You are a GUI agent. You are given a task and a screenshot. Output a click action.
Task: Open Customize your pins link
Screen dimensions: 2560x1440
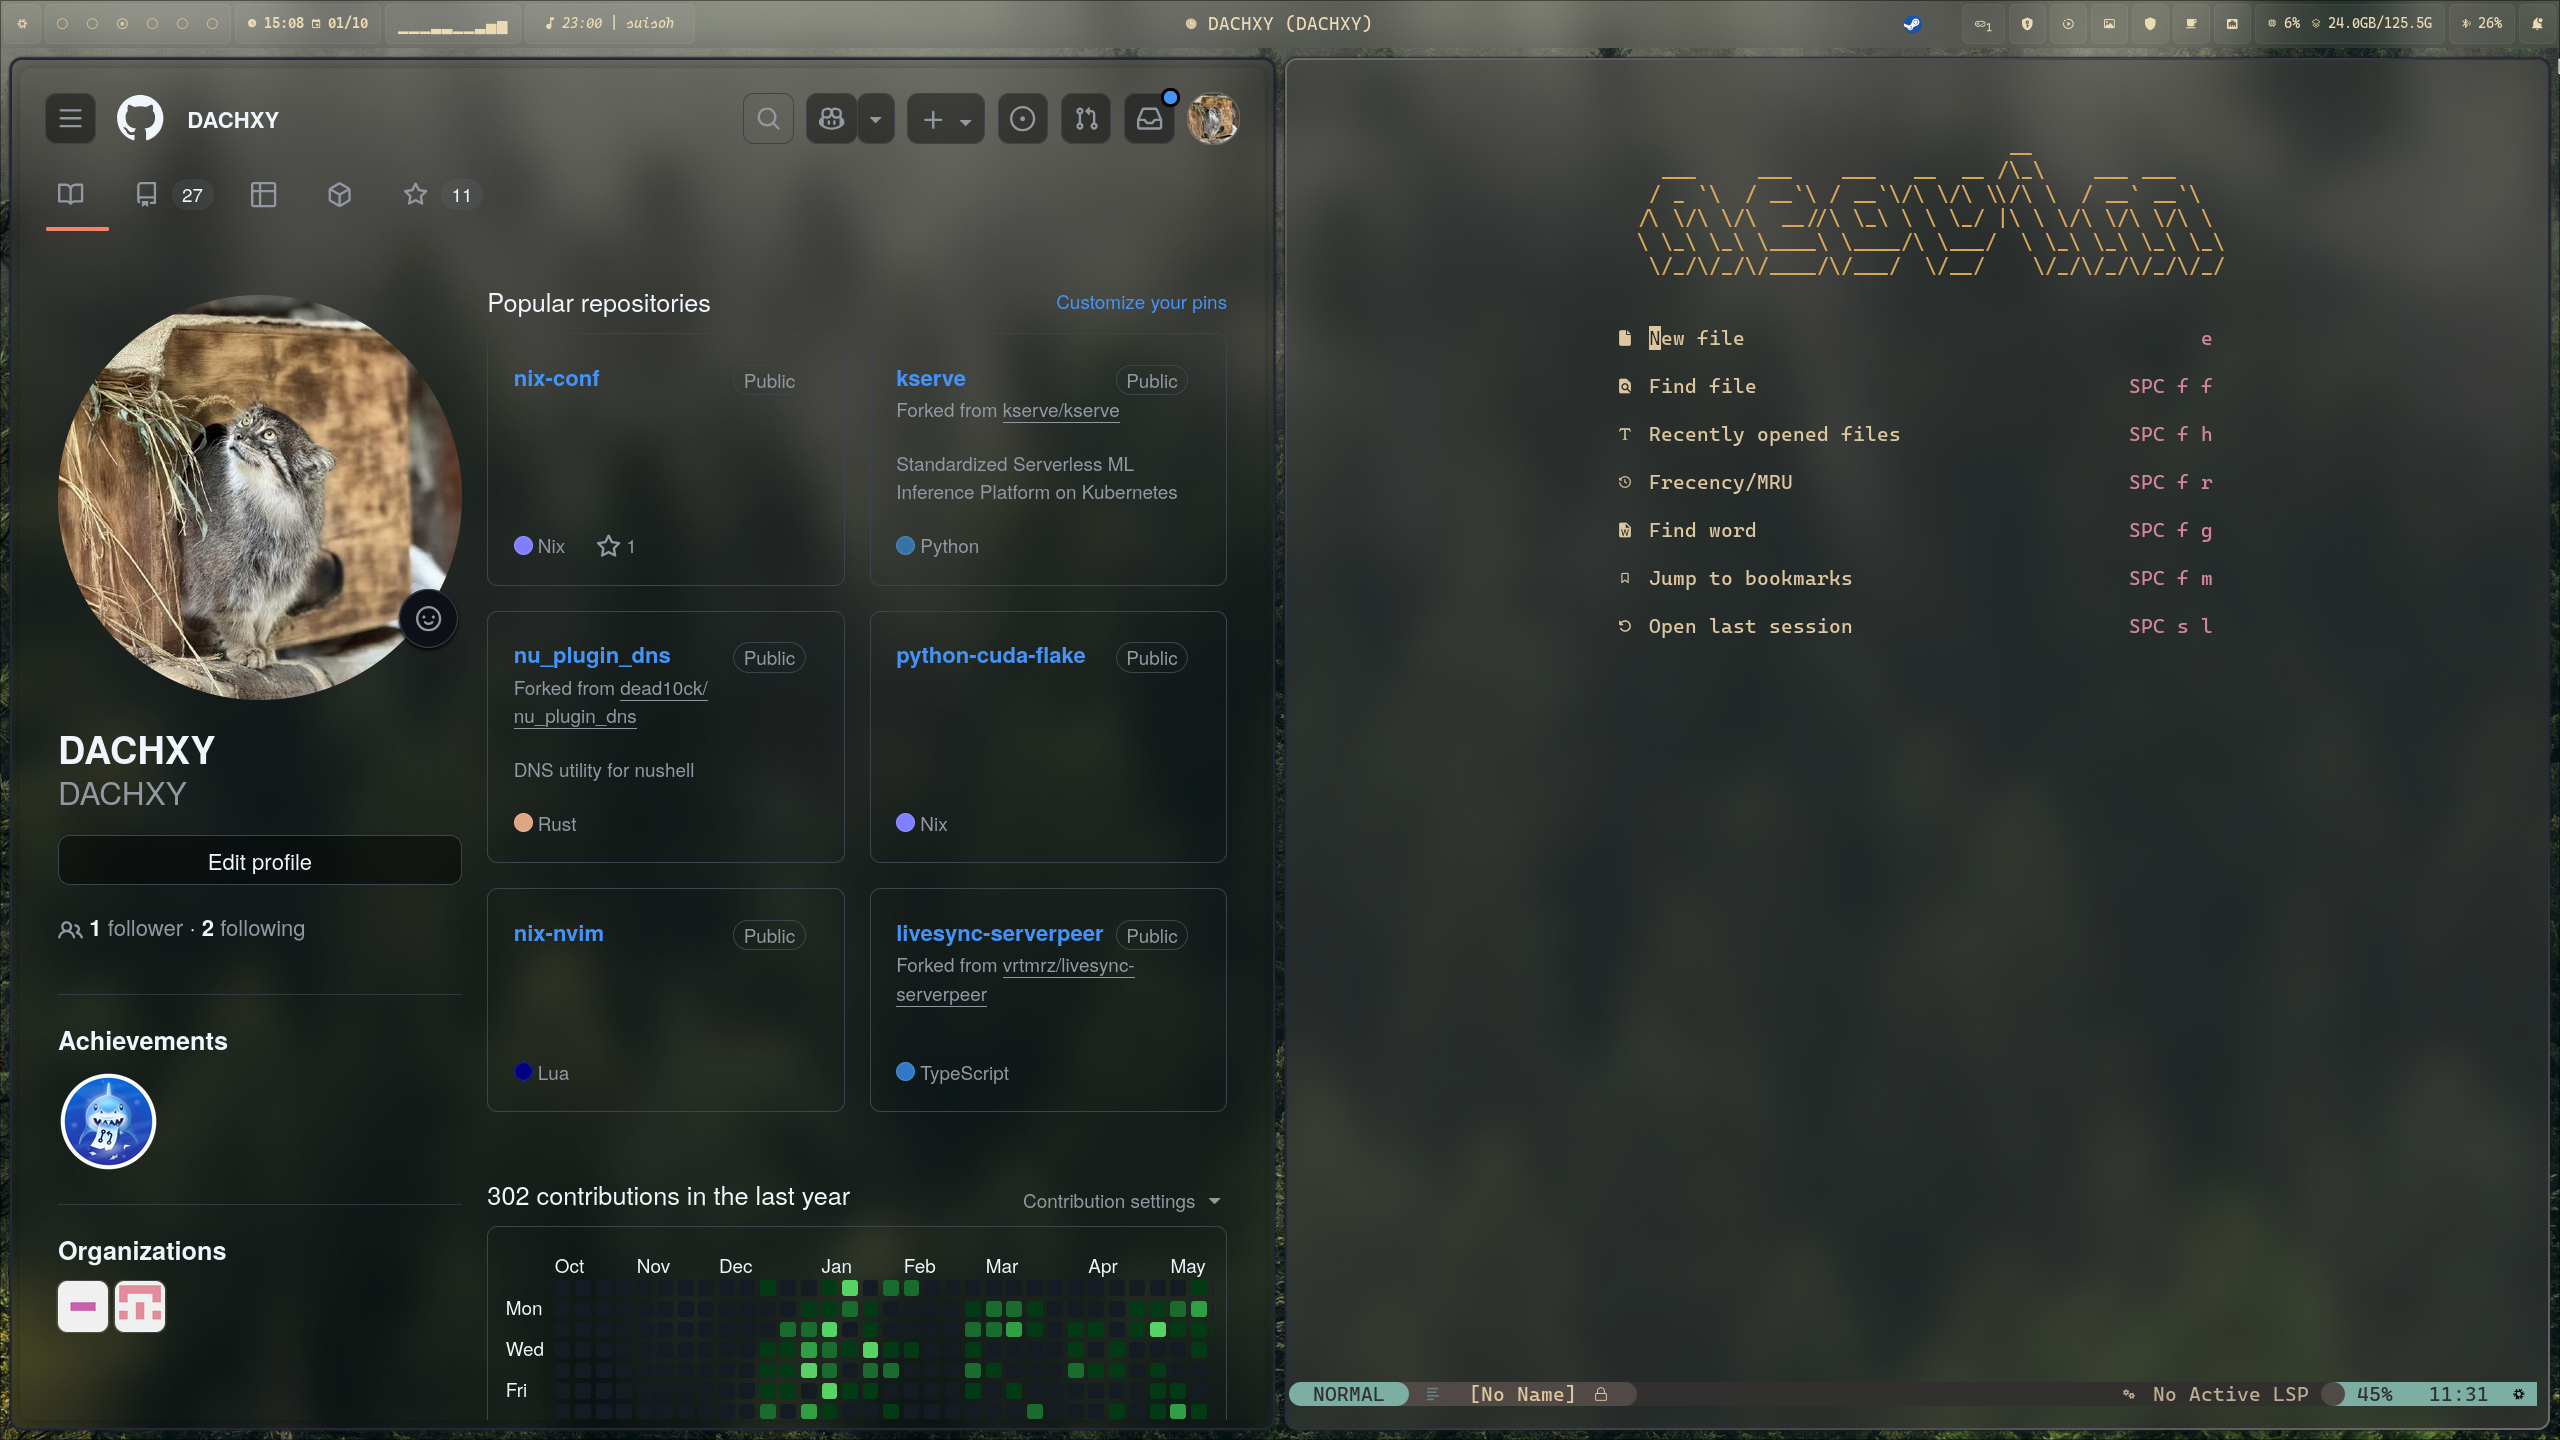[1141, 302]
